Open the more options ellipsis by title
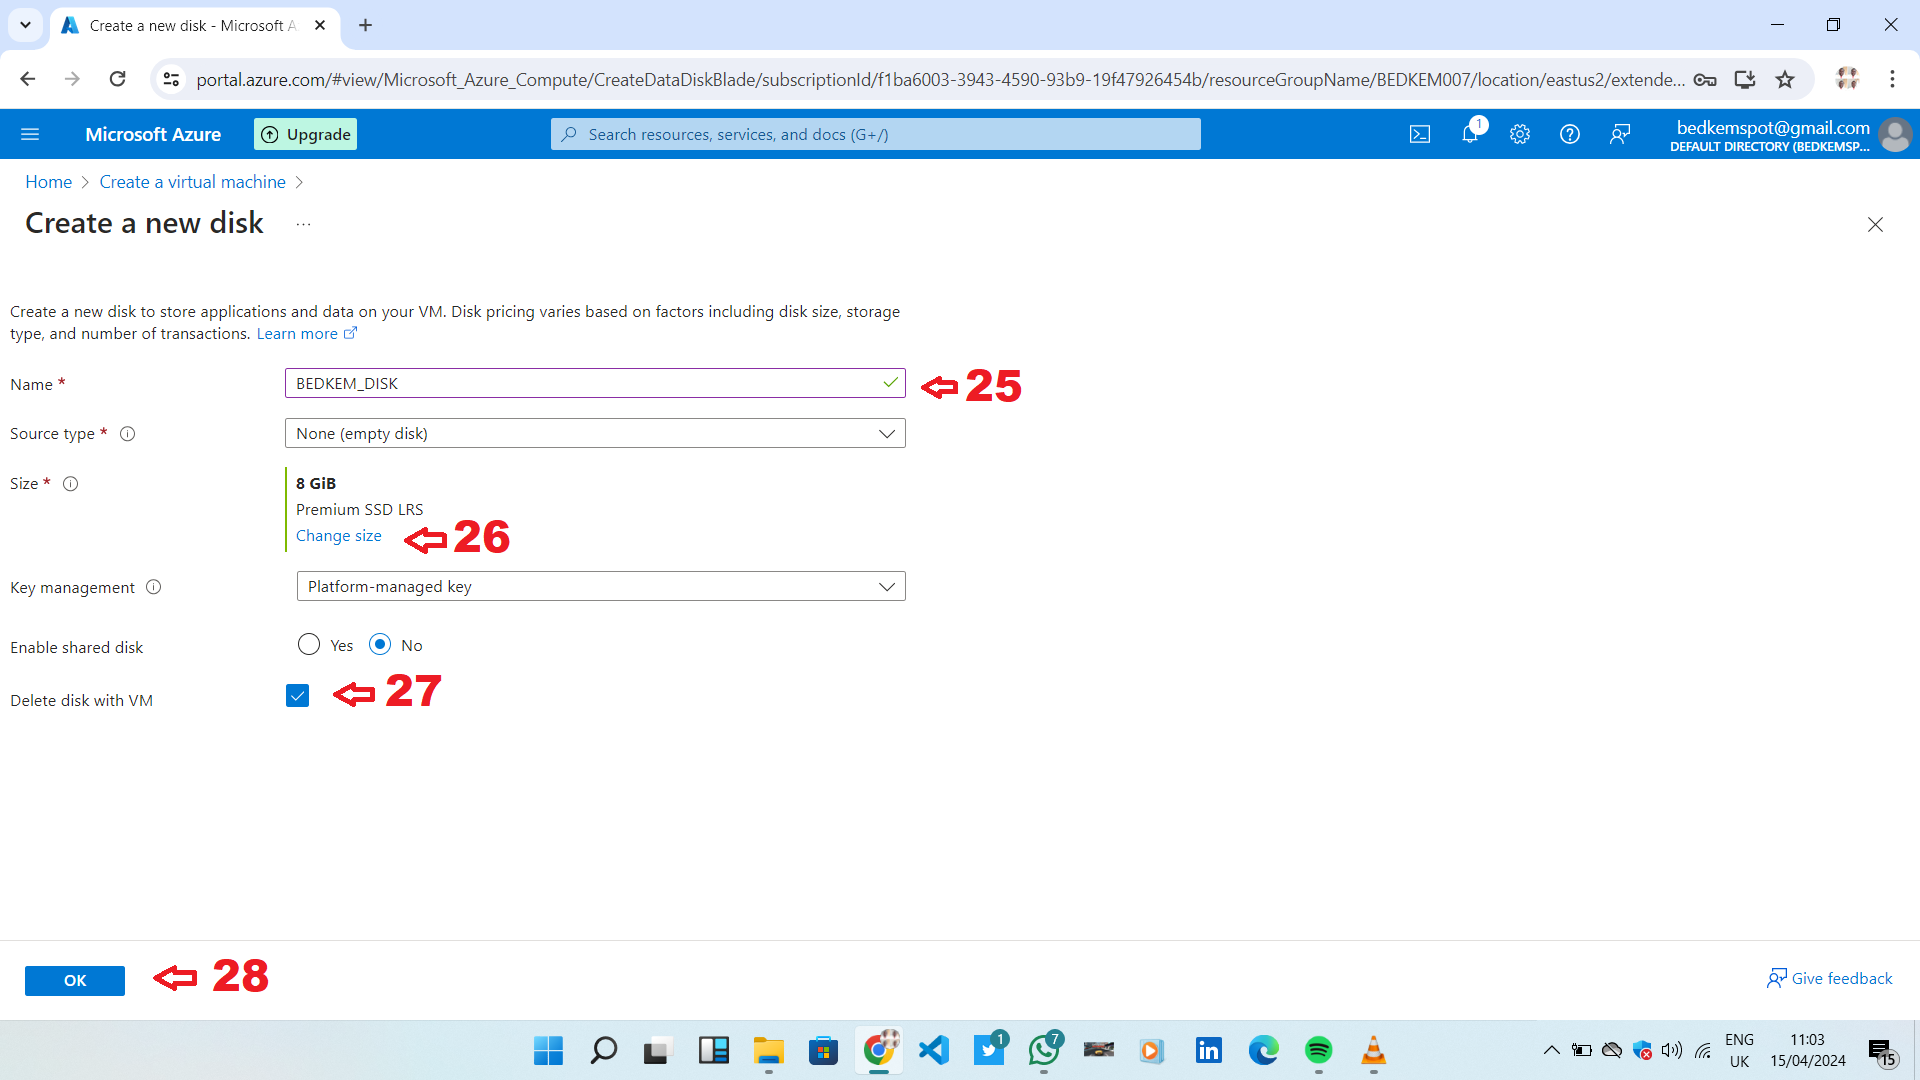This screenshot has height=1080, width=1920. click(x=303, y=224)
